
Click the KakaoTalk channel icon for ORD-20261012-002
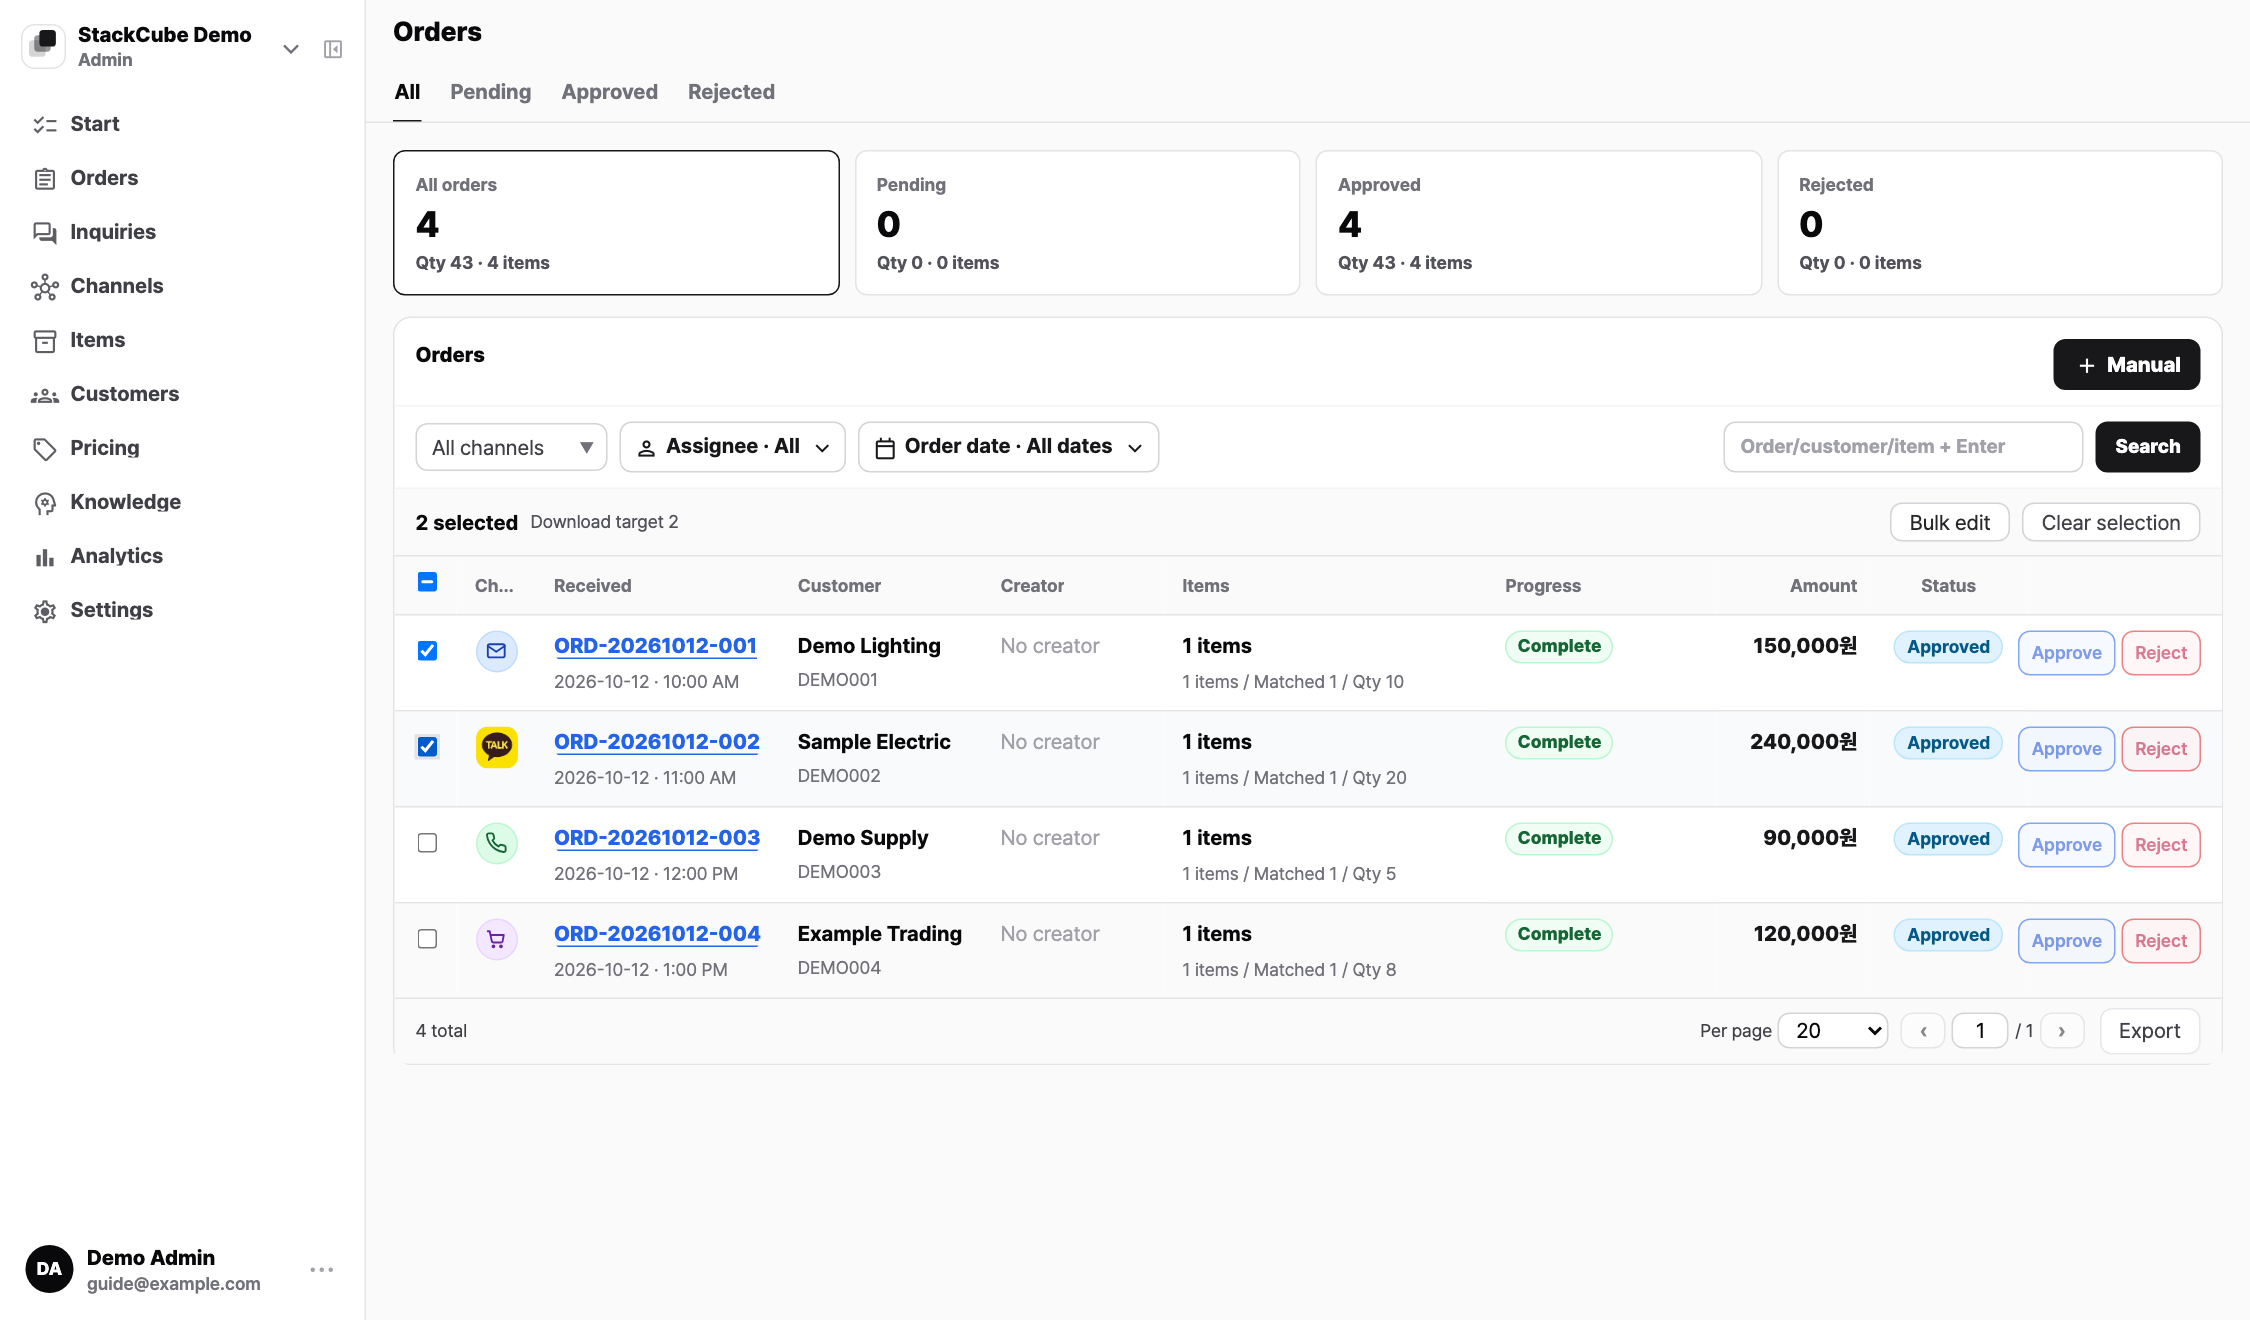[x=496, y=747]
